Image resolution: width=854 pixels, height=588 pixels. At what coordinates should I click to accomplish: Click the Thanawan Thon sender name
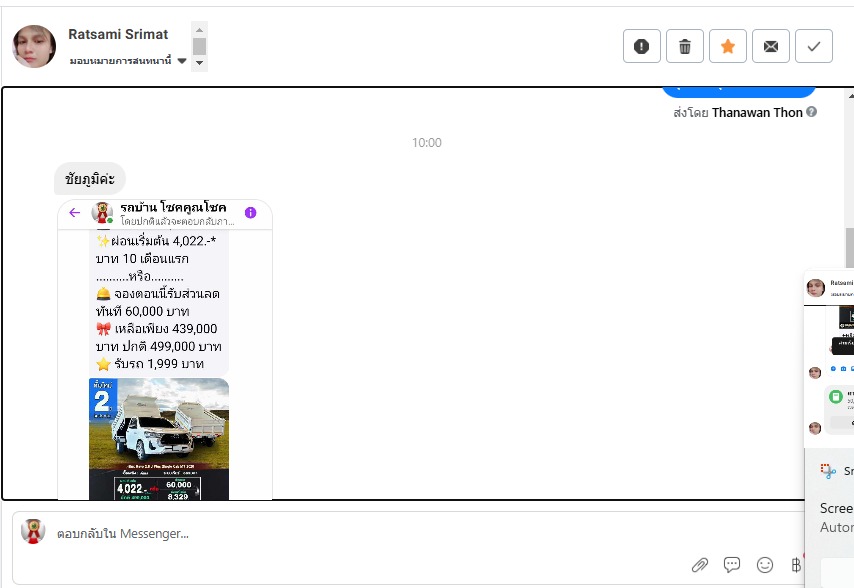click(757, 113)
